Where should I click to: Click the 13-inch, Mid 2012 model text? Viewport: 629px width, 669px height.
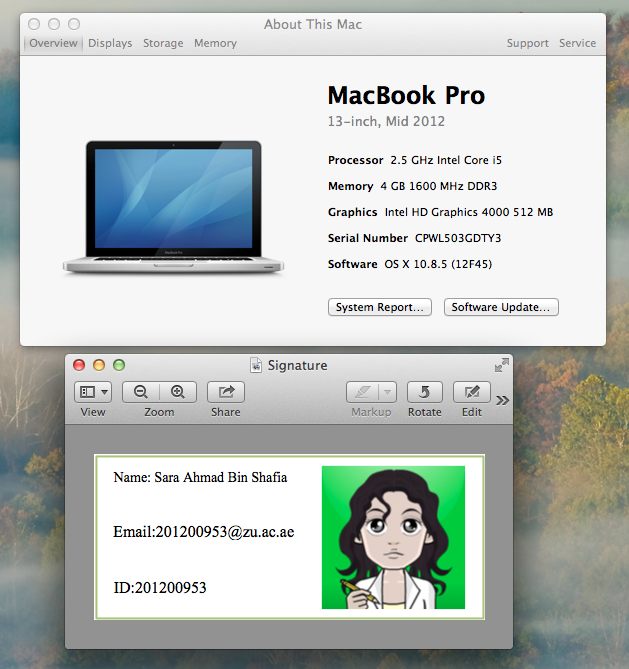[386, 122]
